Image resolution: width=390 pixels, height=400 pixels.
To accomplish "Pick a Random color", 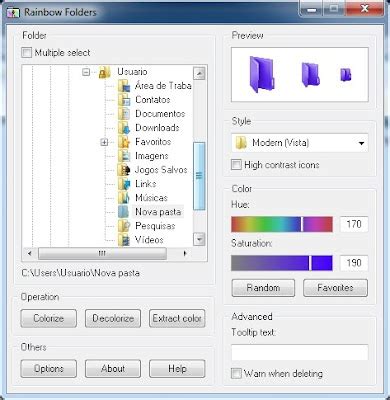I will click(x=263, y=288).
